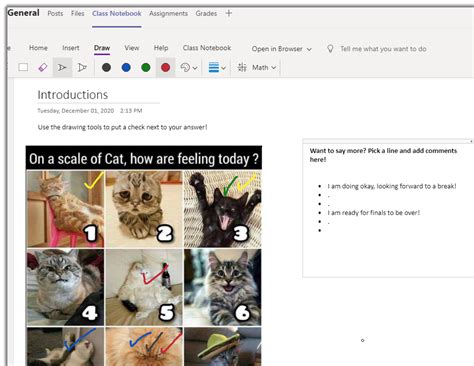This screenshot has width=474, height=366.
Task: Click the page date Tuesday, December 01, 2020
Action: pos(76,111)
